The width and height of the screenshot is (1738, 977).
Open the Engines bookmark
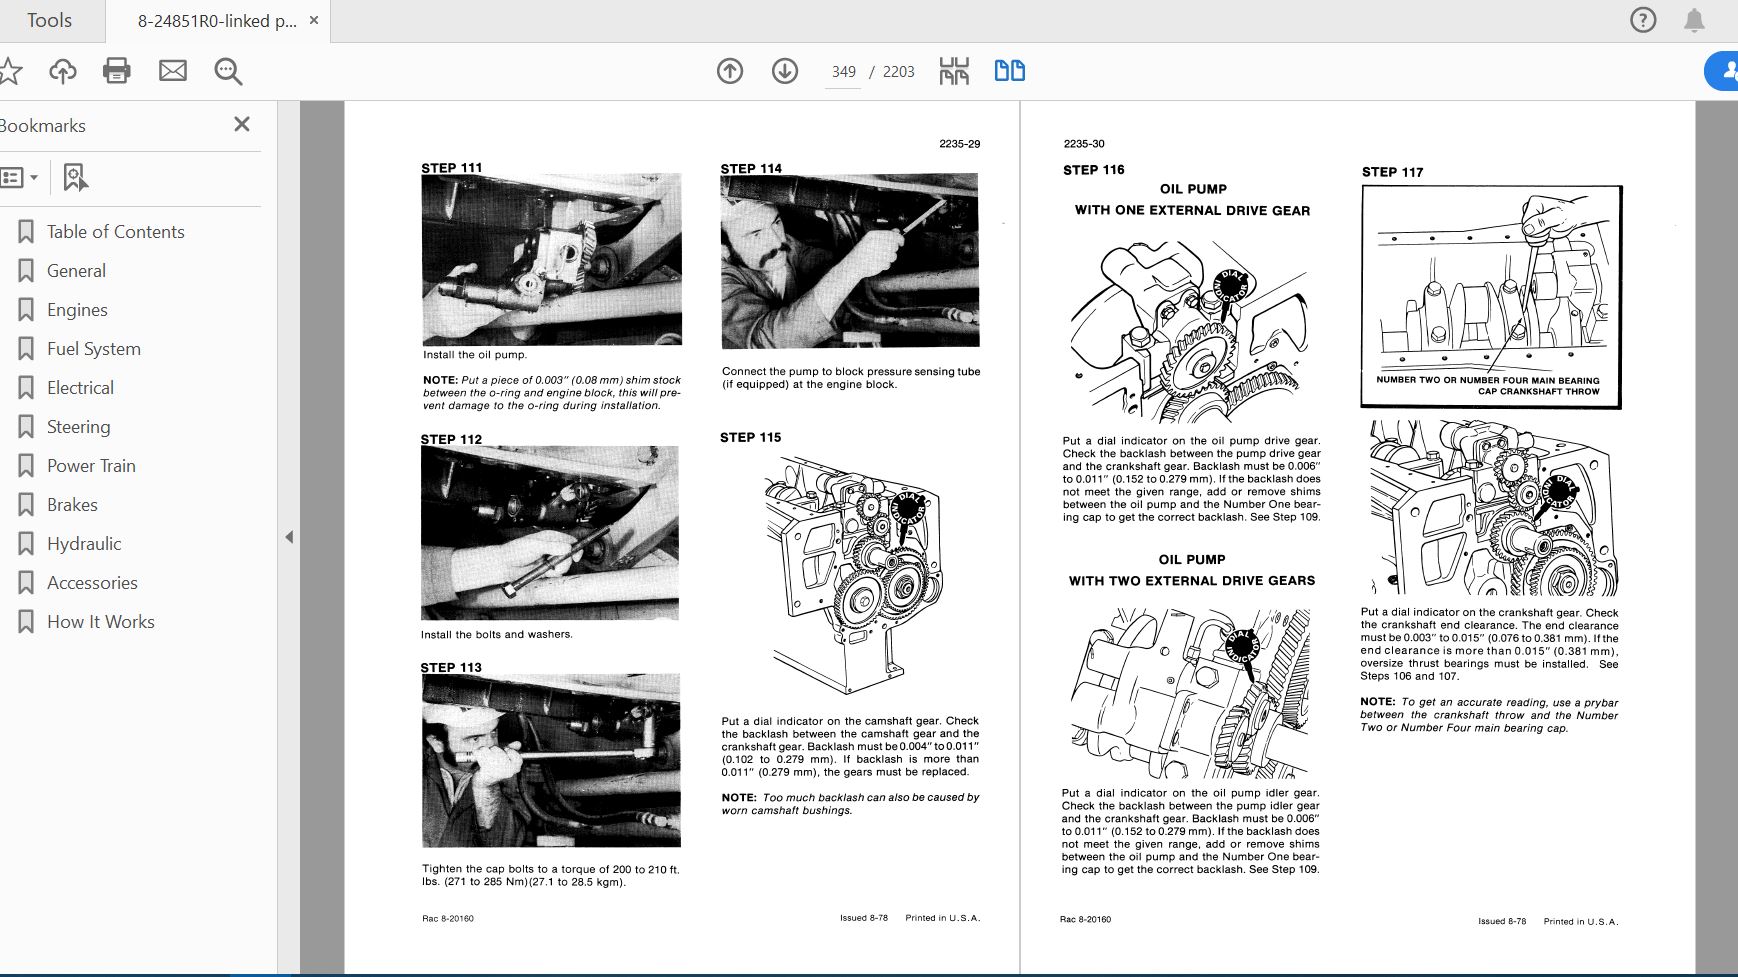[77, 309]
